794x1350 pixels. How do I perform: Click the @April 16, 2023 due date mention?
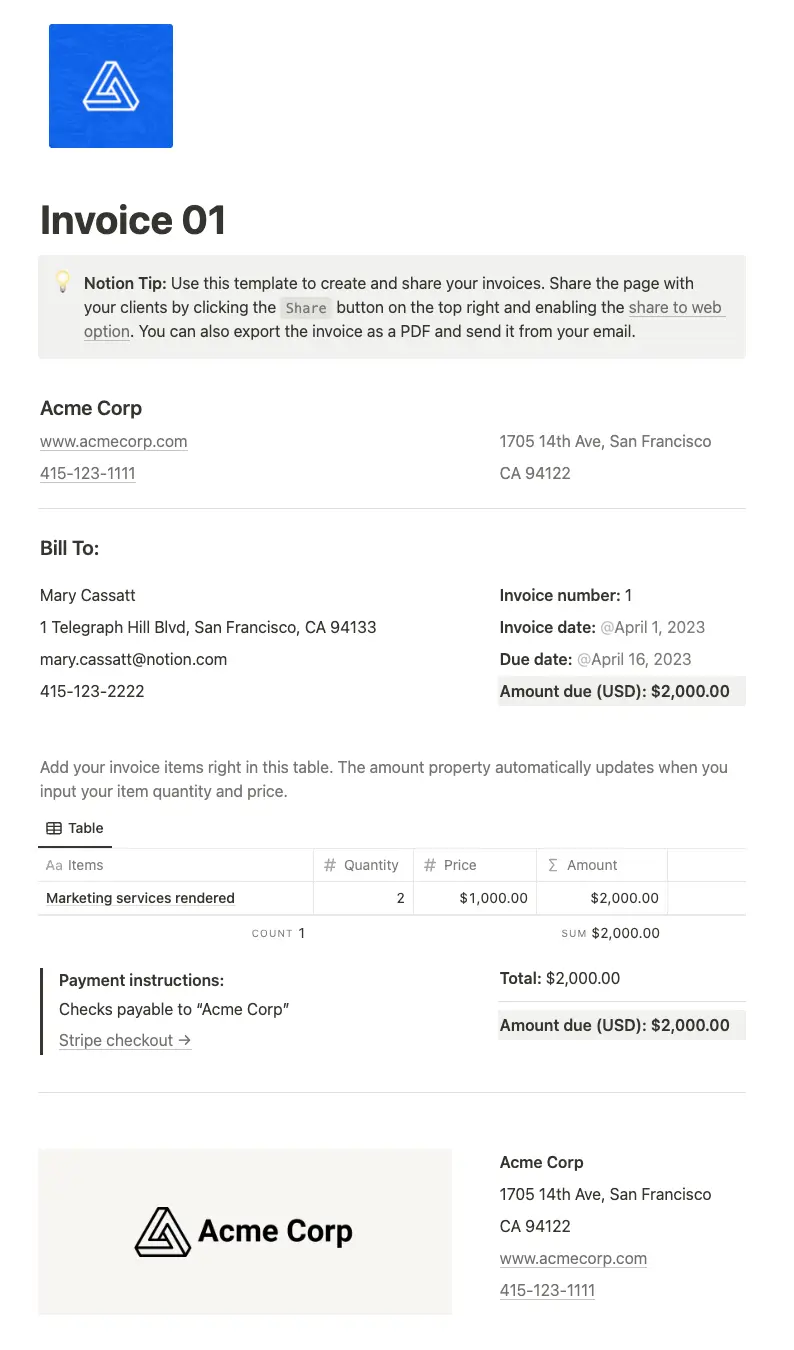pyautogui.click(x=637, y=659)
